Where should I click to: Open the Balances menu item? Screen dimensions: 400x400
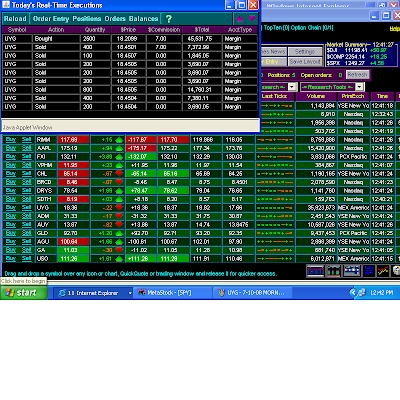pyautogui.click(x=143, y=19)
